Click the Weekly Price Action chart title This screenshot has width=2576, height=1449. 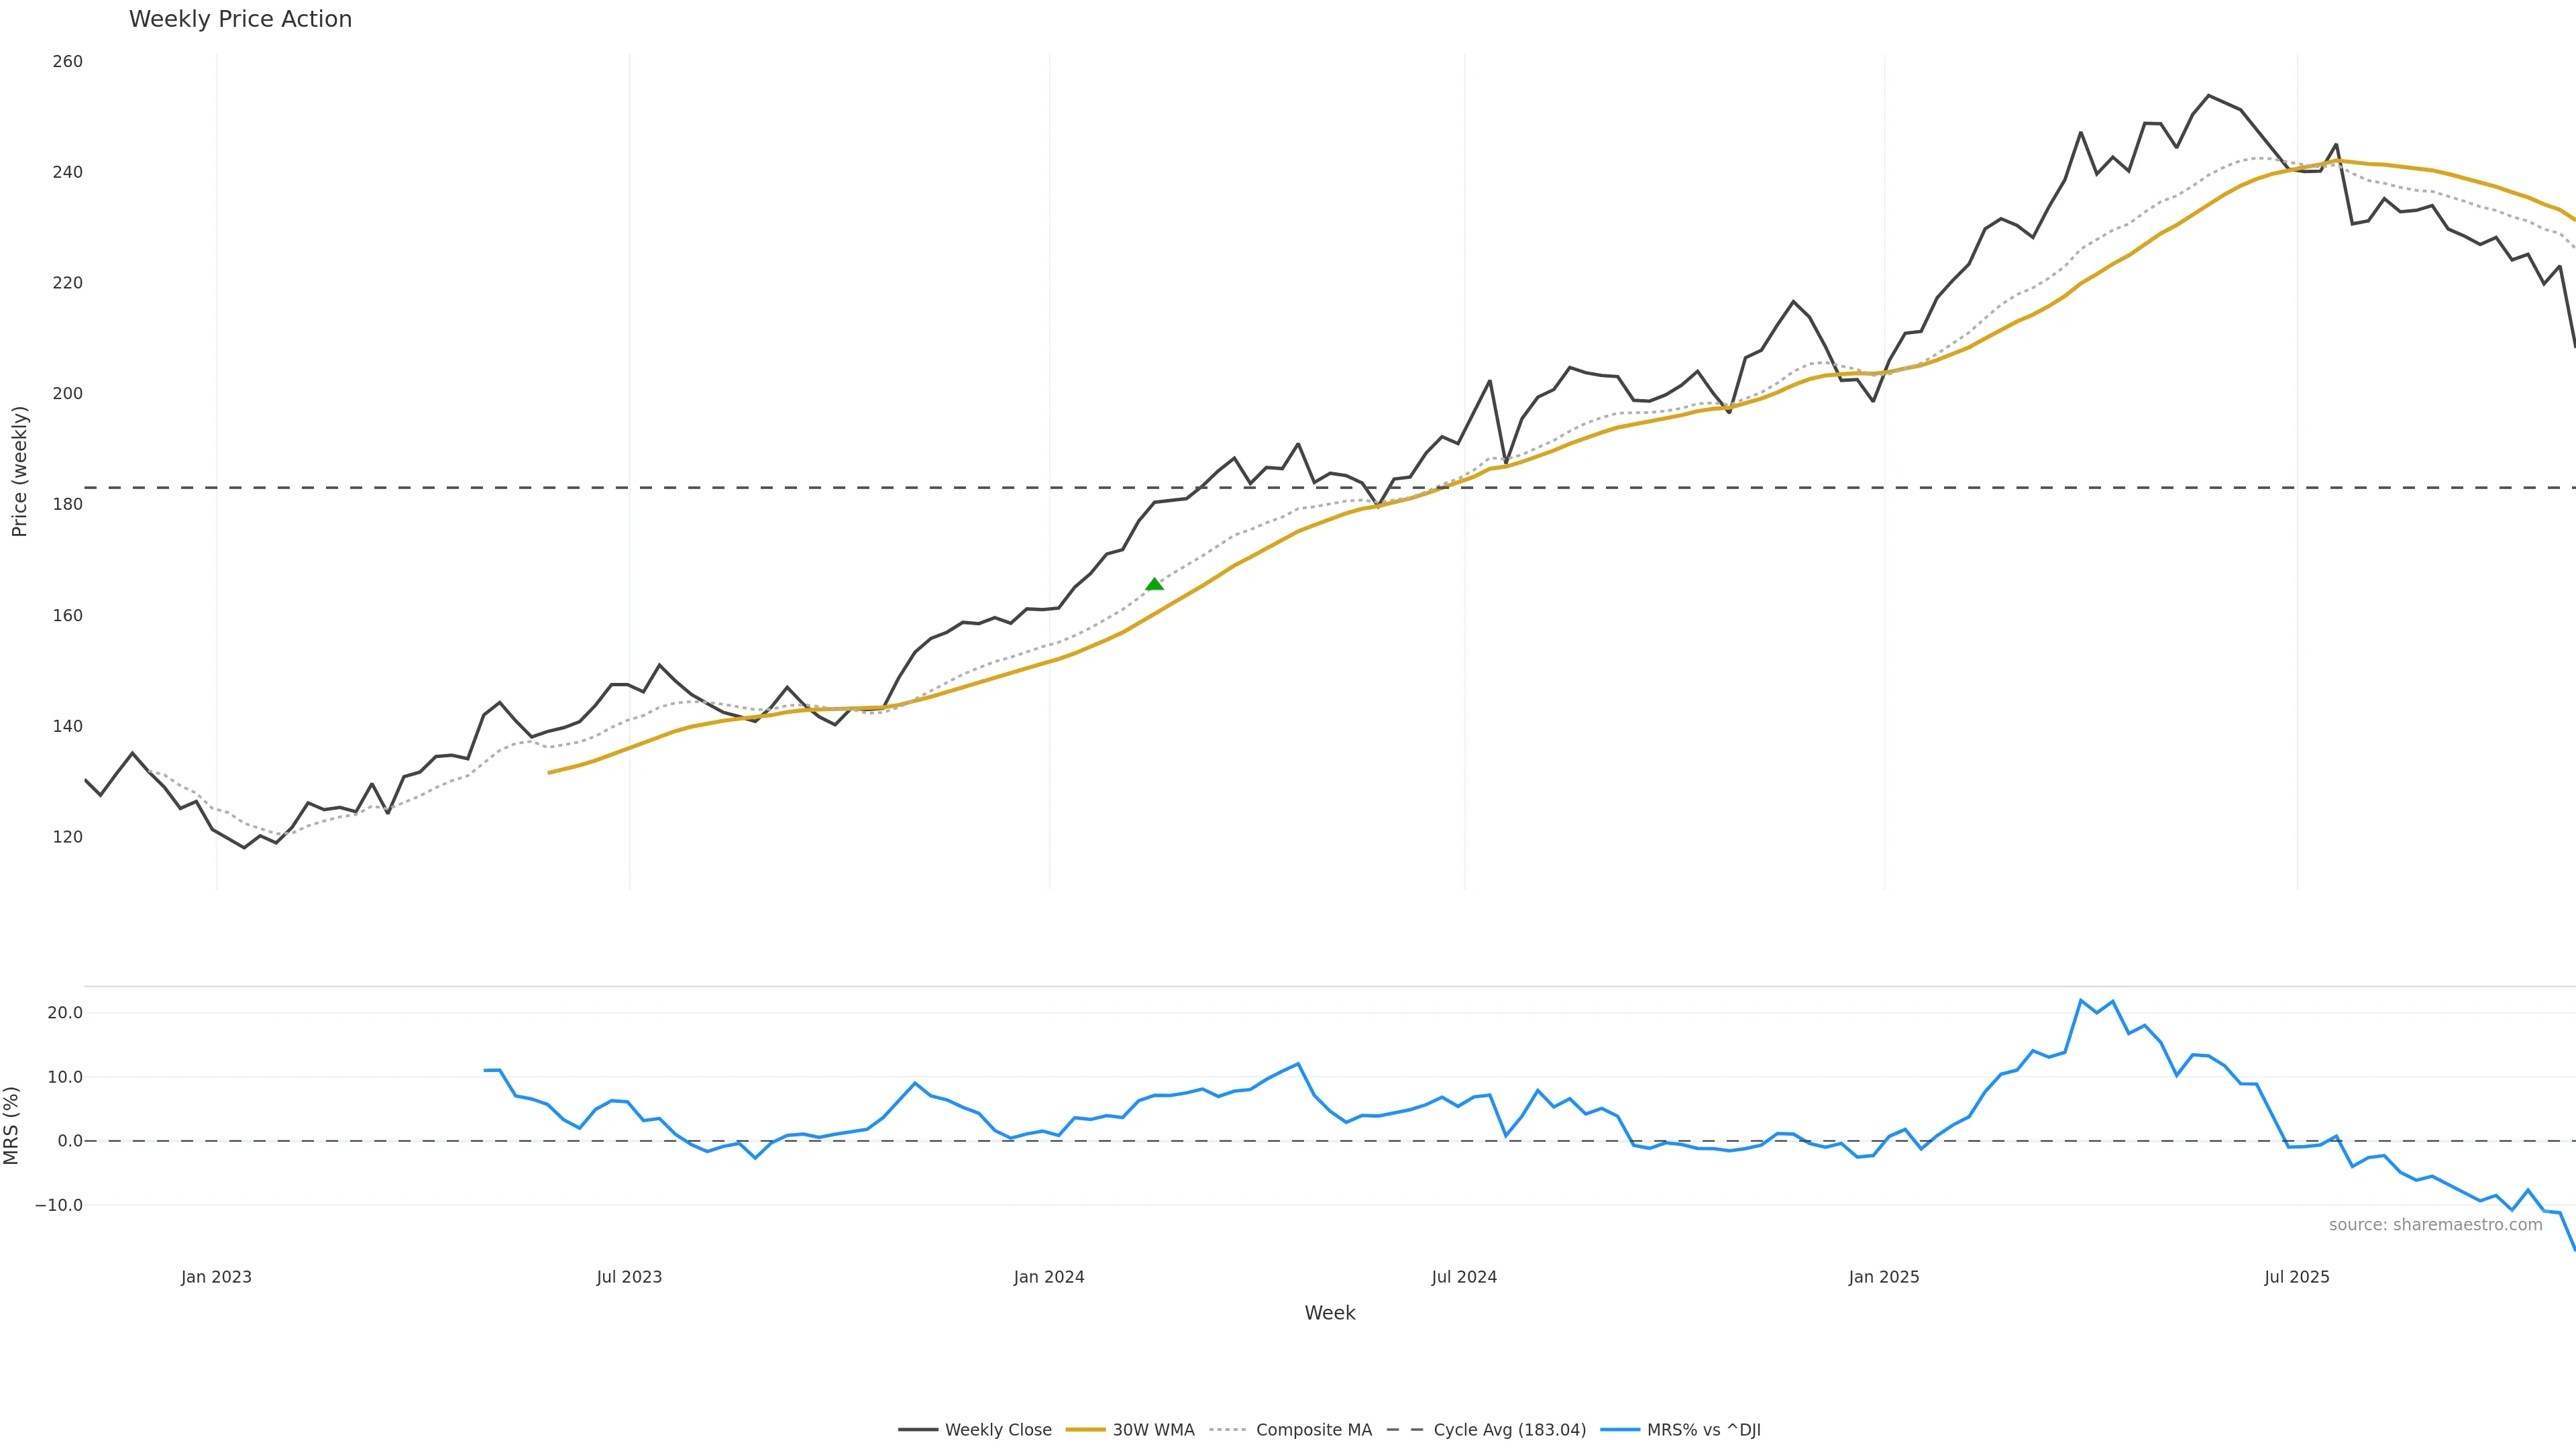point(240,19)
